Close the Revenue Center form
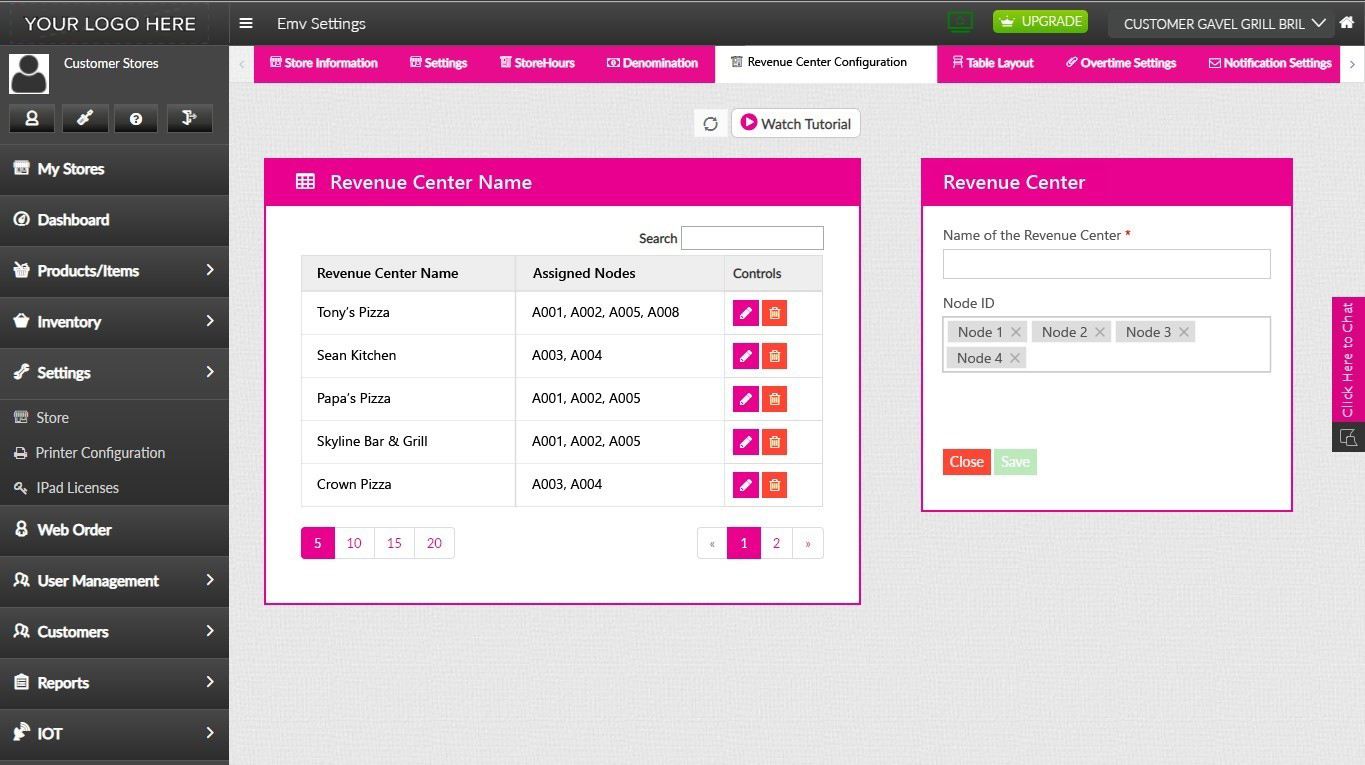1365x765 pixels. (966, 462)
